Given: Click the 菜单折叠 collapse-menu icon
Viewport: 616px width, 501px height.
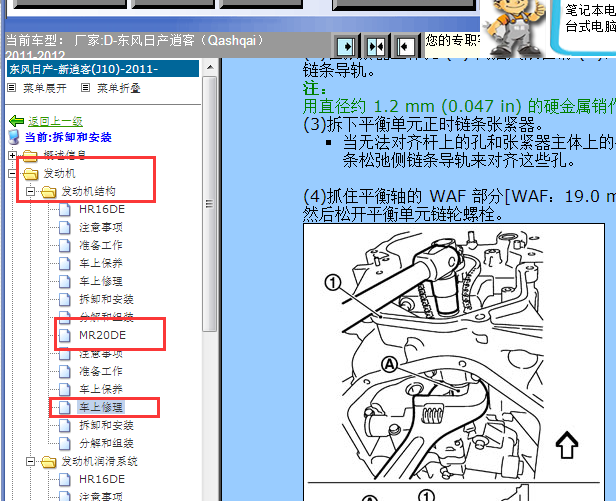Looking at the screenshot, I should click(85, 88).
